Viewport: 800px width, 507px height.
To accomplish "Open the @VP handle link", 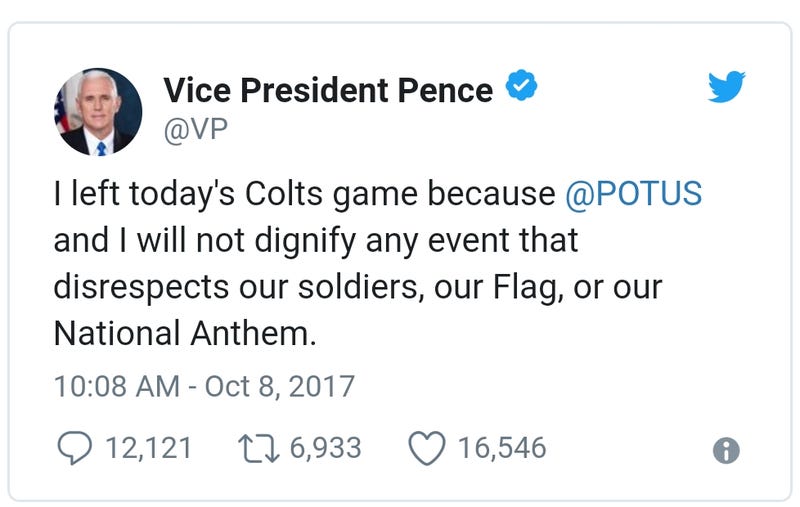I will [x=195, y=130].
